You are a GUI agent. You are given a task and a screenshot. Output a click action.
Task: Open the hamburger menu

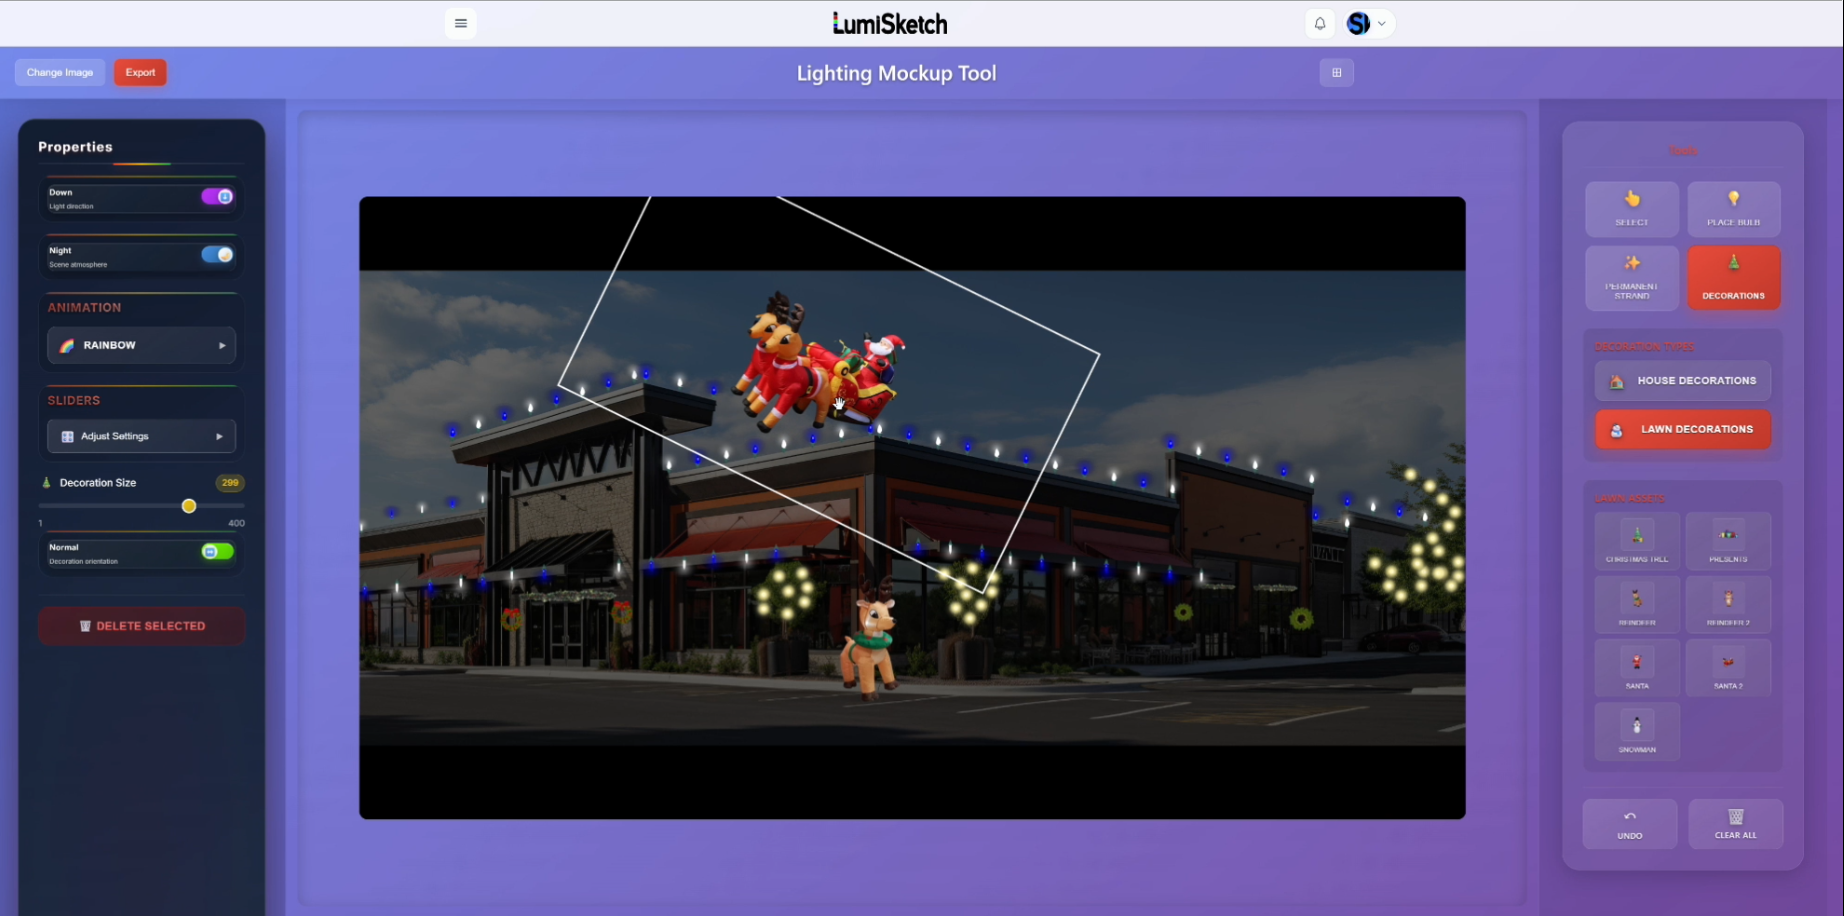point(460,22)
